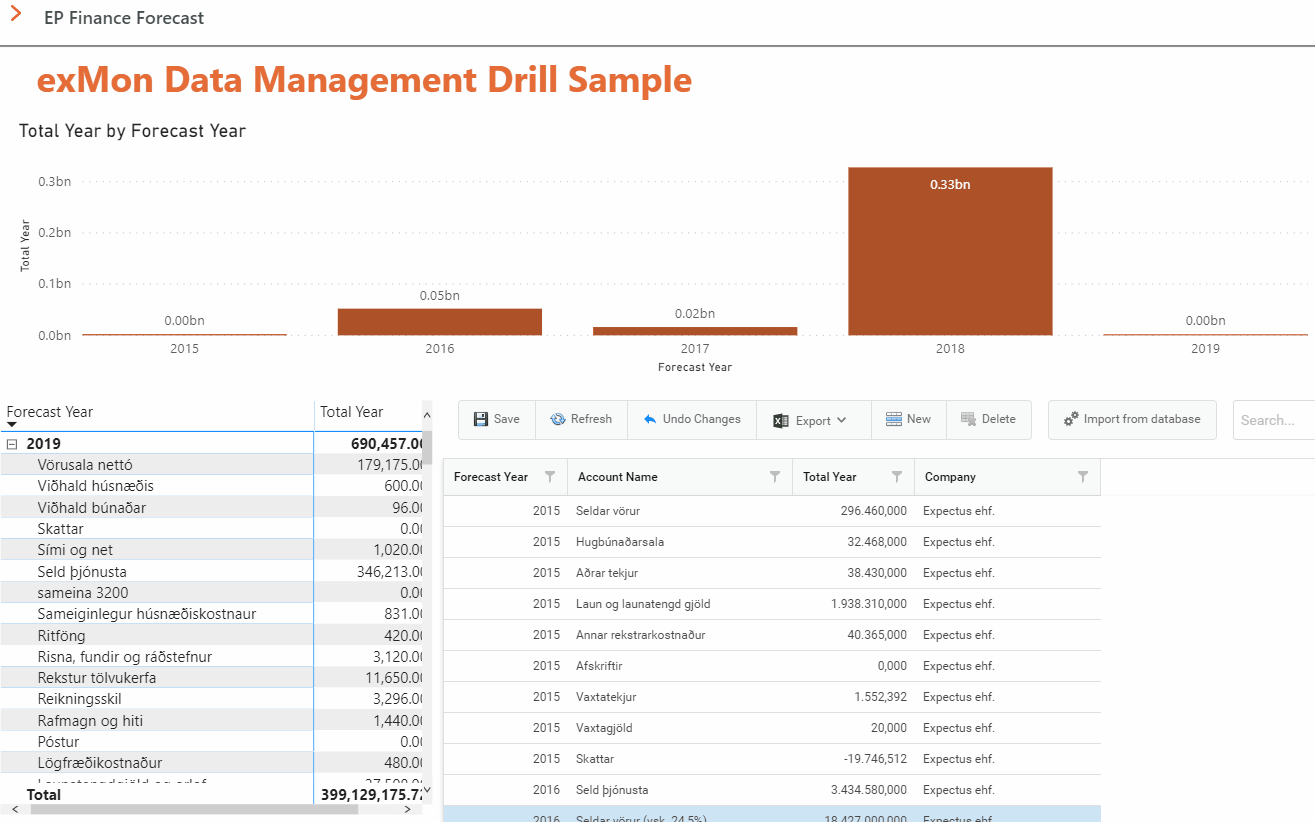Click the New button label

coord(919,419)
